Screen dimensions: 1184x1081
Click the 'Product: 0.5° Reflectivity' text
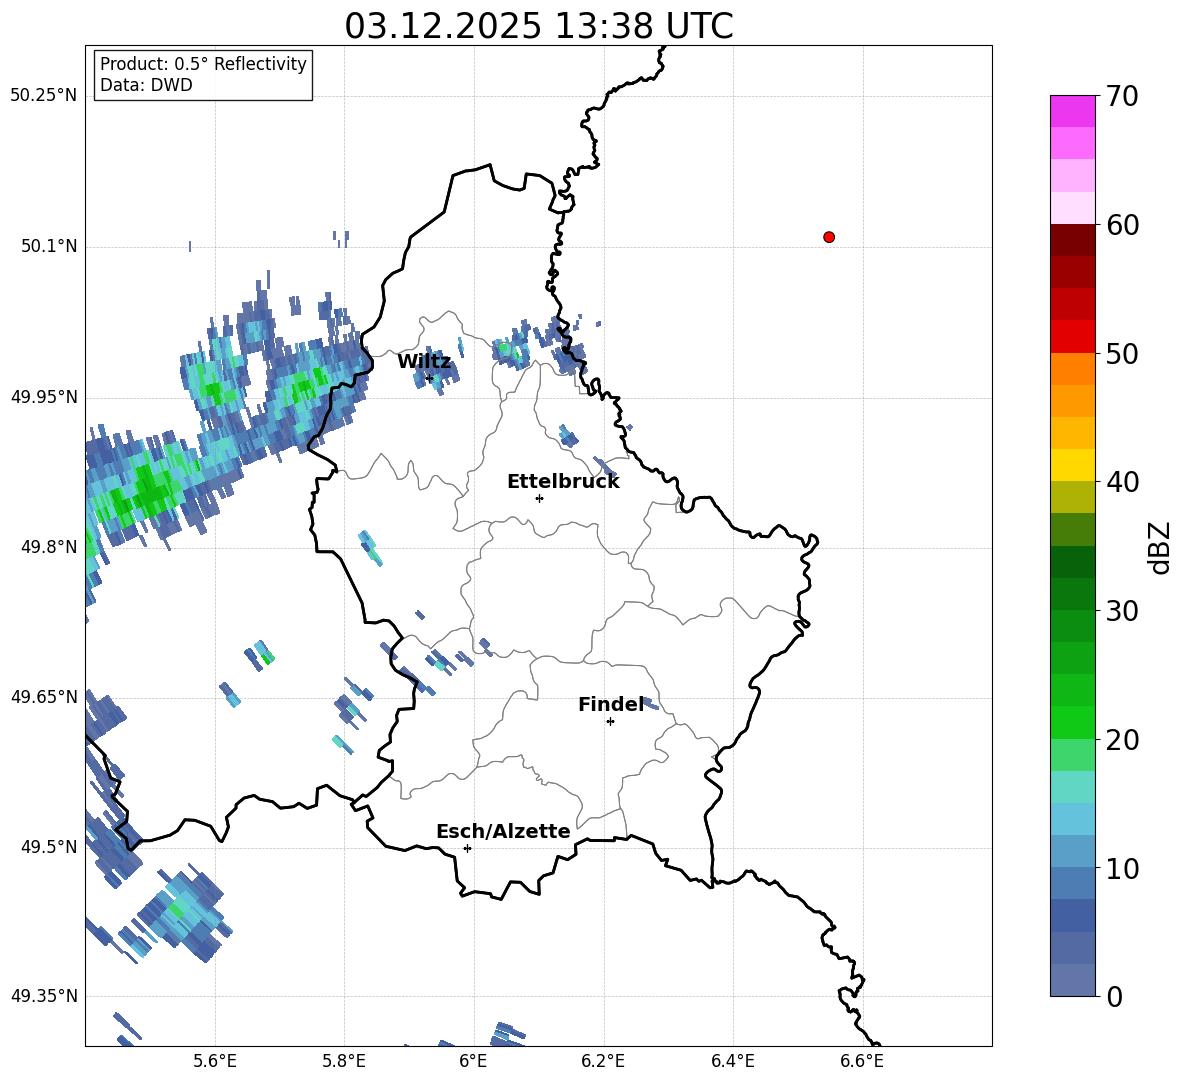pyautogui.click(x=203, y=64)
